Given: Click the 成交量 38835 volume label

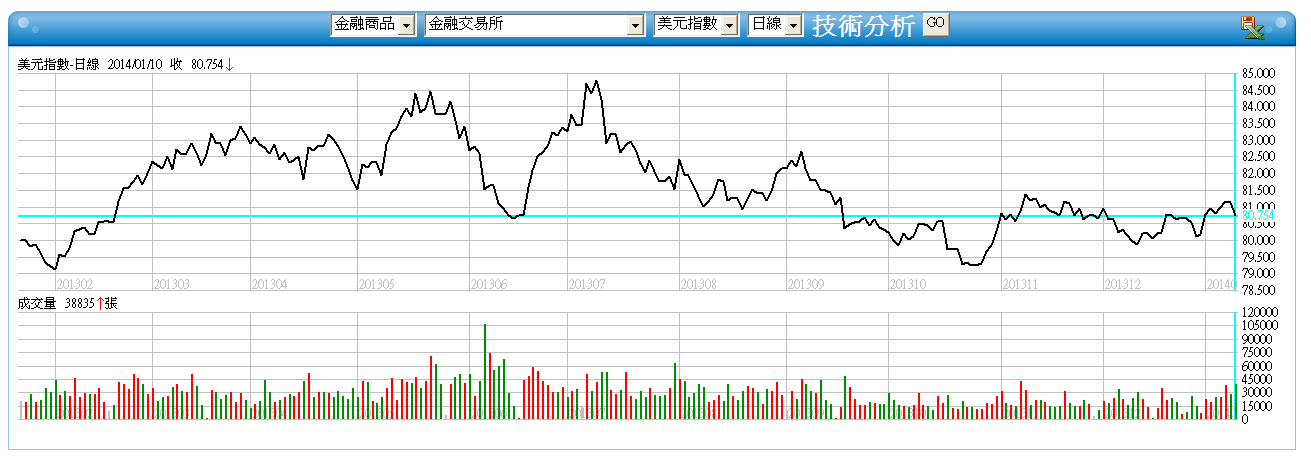Looking at the screenshot, I should (x=67, y=302).
